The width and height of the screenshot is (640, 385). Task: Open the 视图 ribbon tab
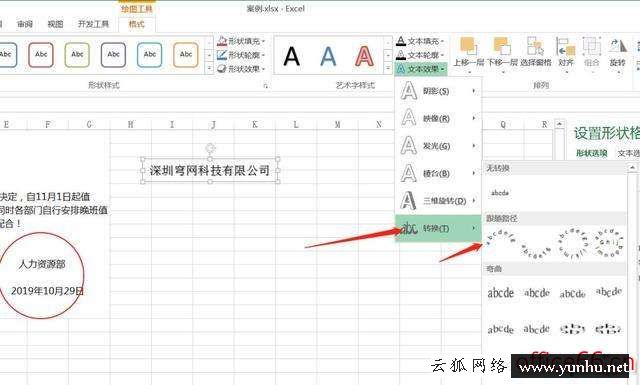tap(56, 24)
